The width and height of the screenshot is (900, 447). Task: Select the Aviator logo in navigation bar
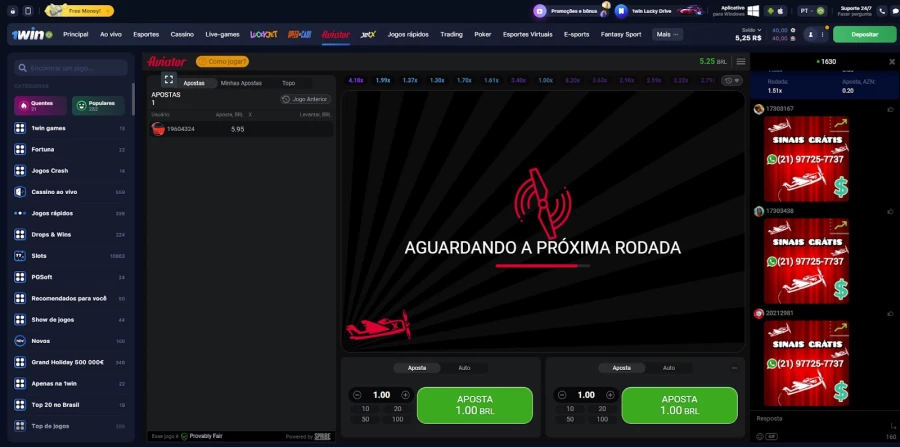coord(336,34)
